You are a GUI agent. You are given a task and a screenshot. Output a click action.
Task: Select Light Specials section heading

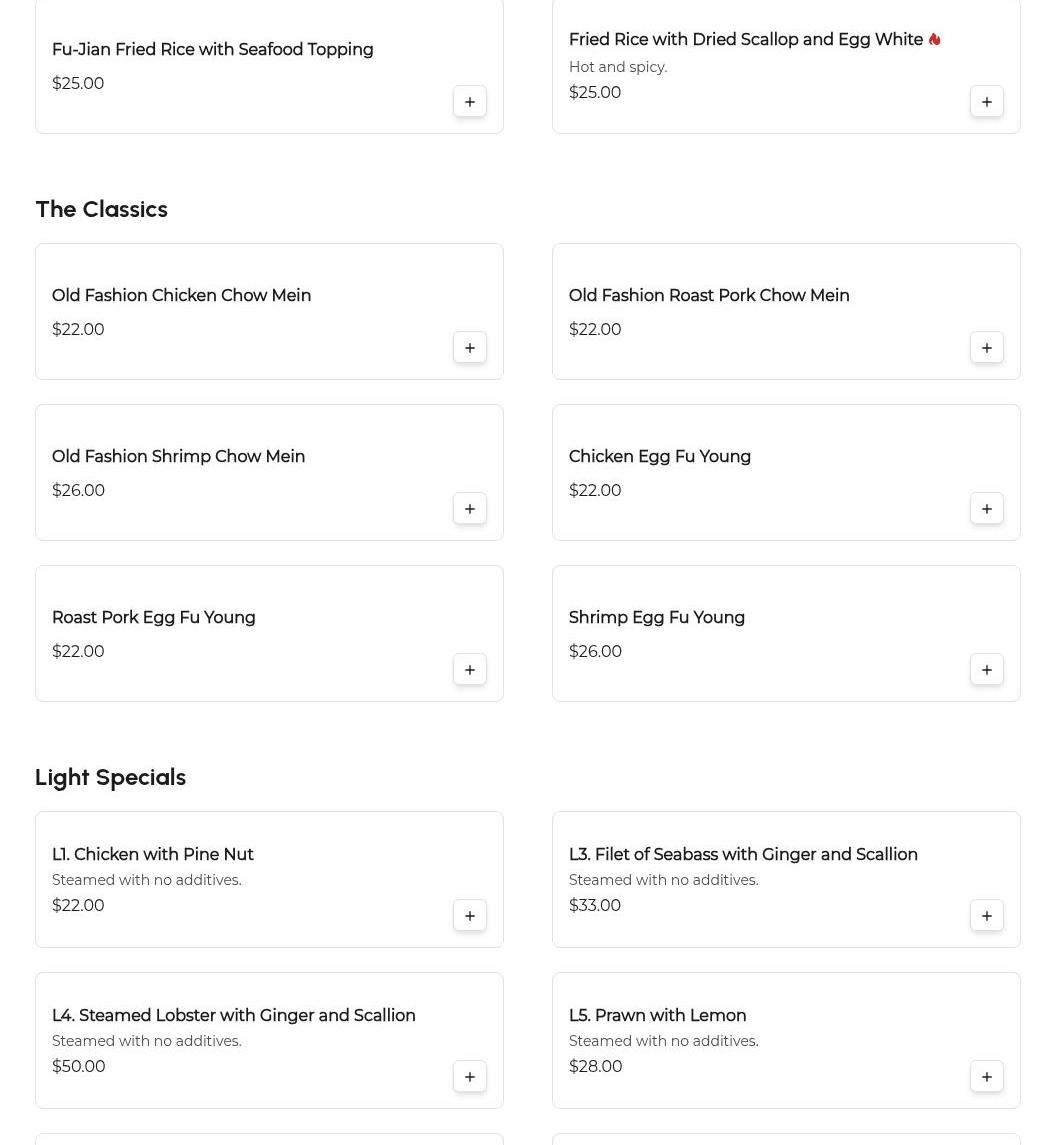pos(110,777)
